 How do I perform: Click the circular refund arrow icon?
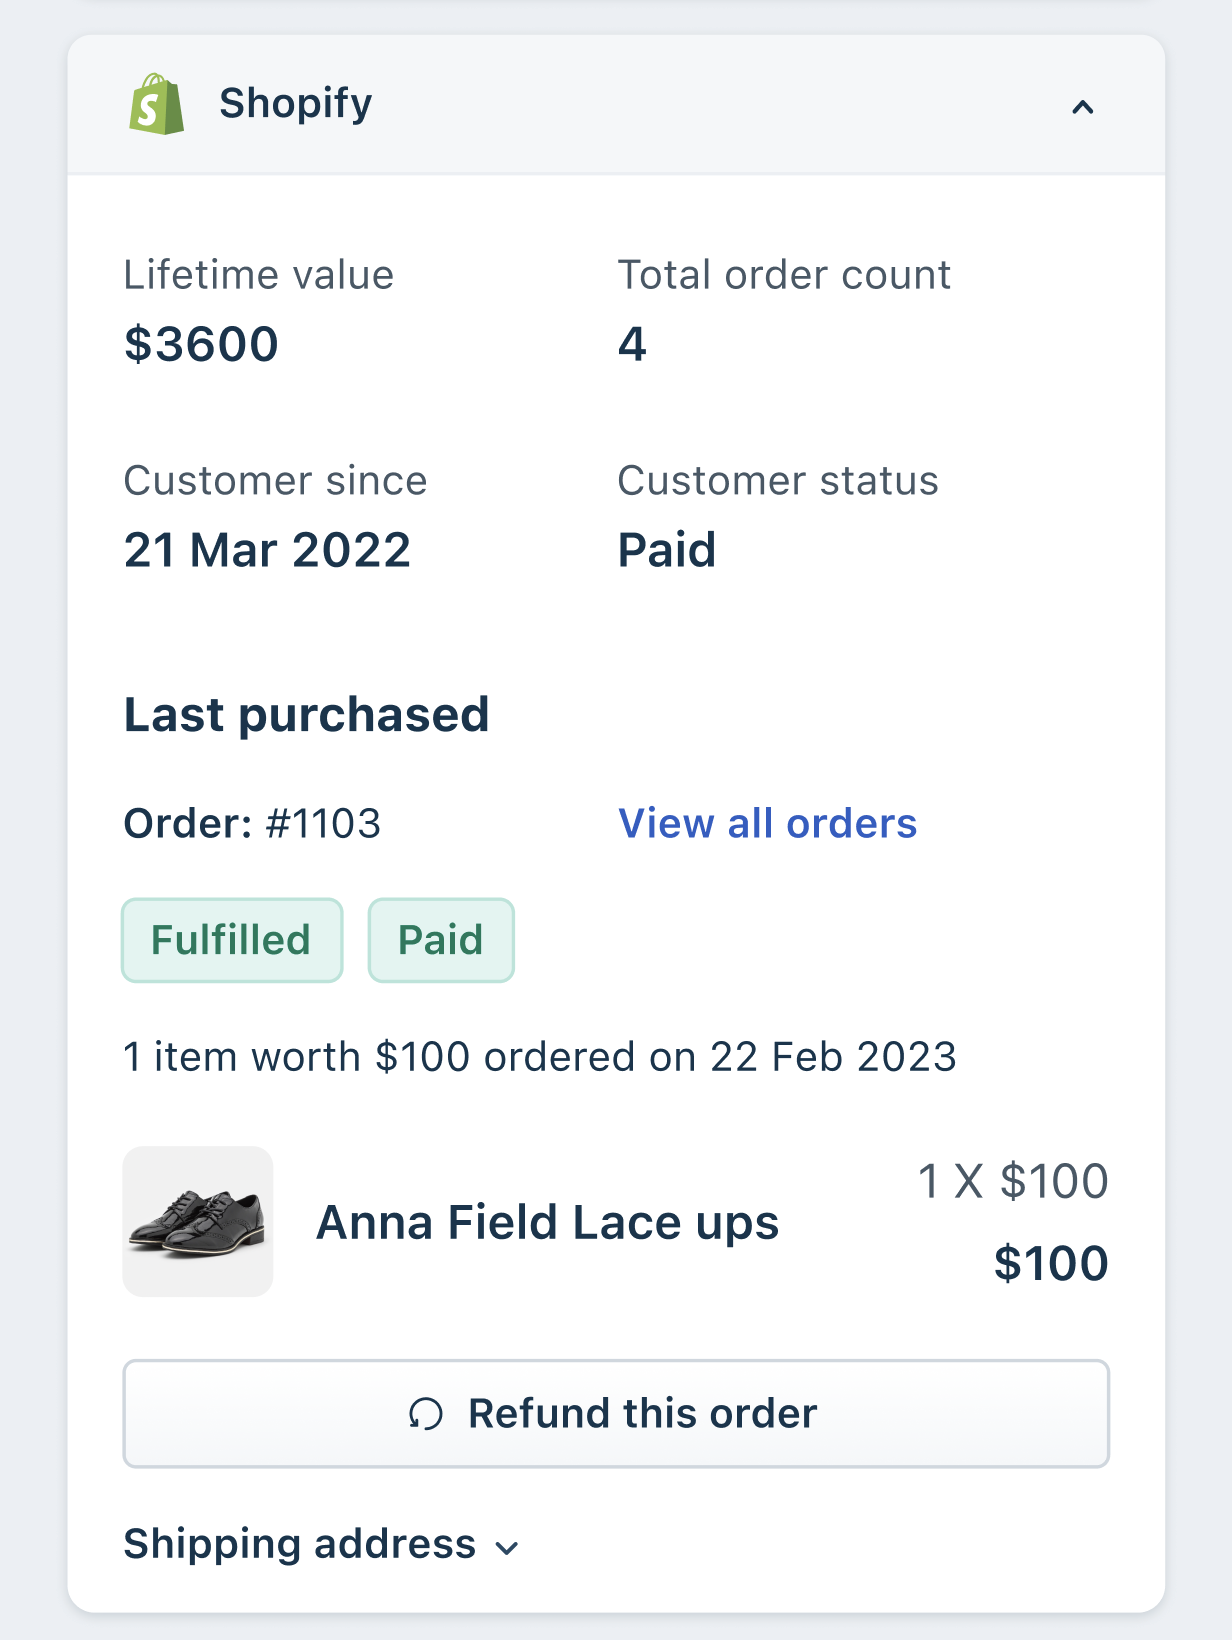(x=425, y=1414)
